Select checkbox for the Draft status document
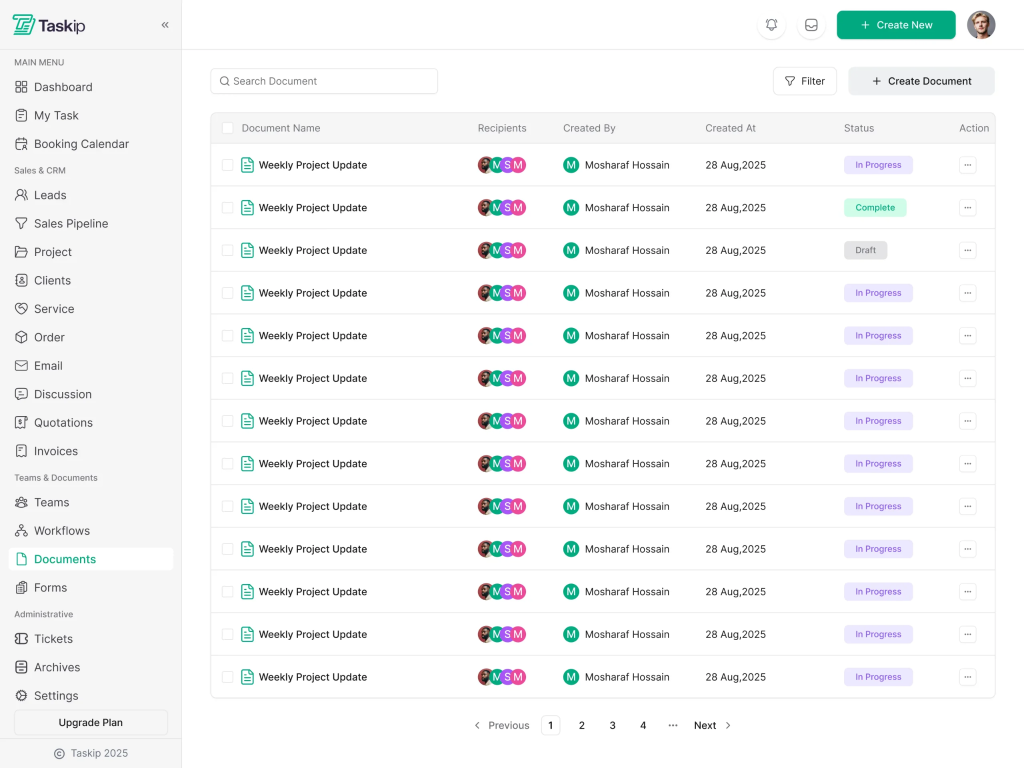This screenshot has height=768, width=1024. [227, 250]
